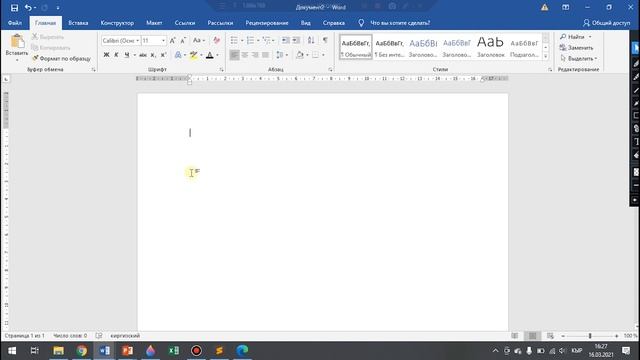
Task: Click the multilevel list icon
Action: (x=267, y=40)
